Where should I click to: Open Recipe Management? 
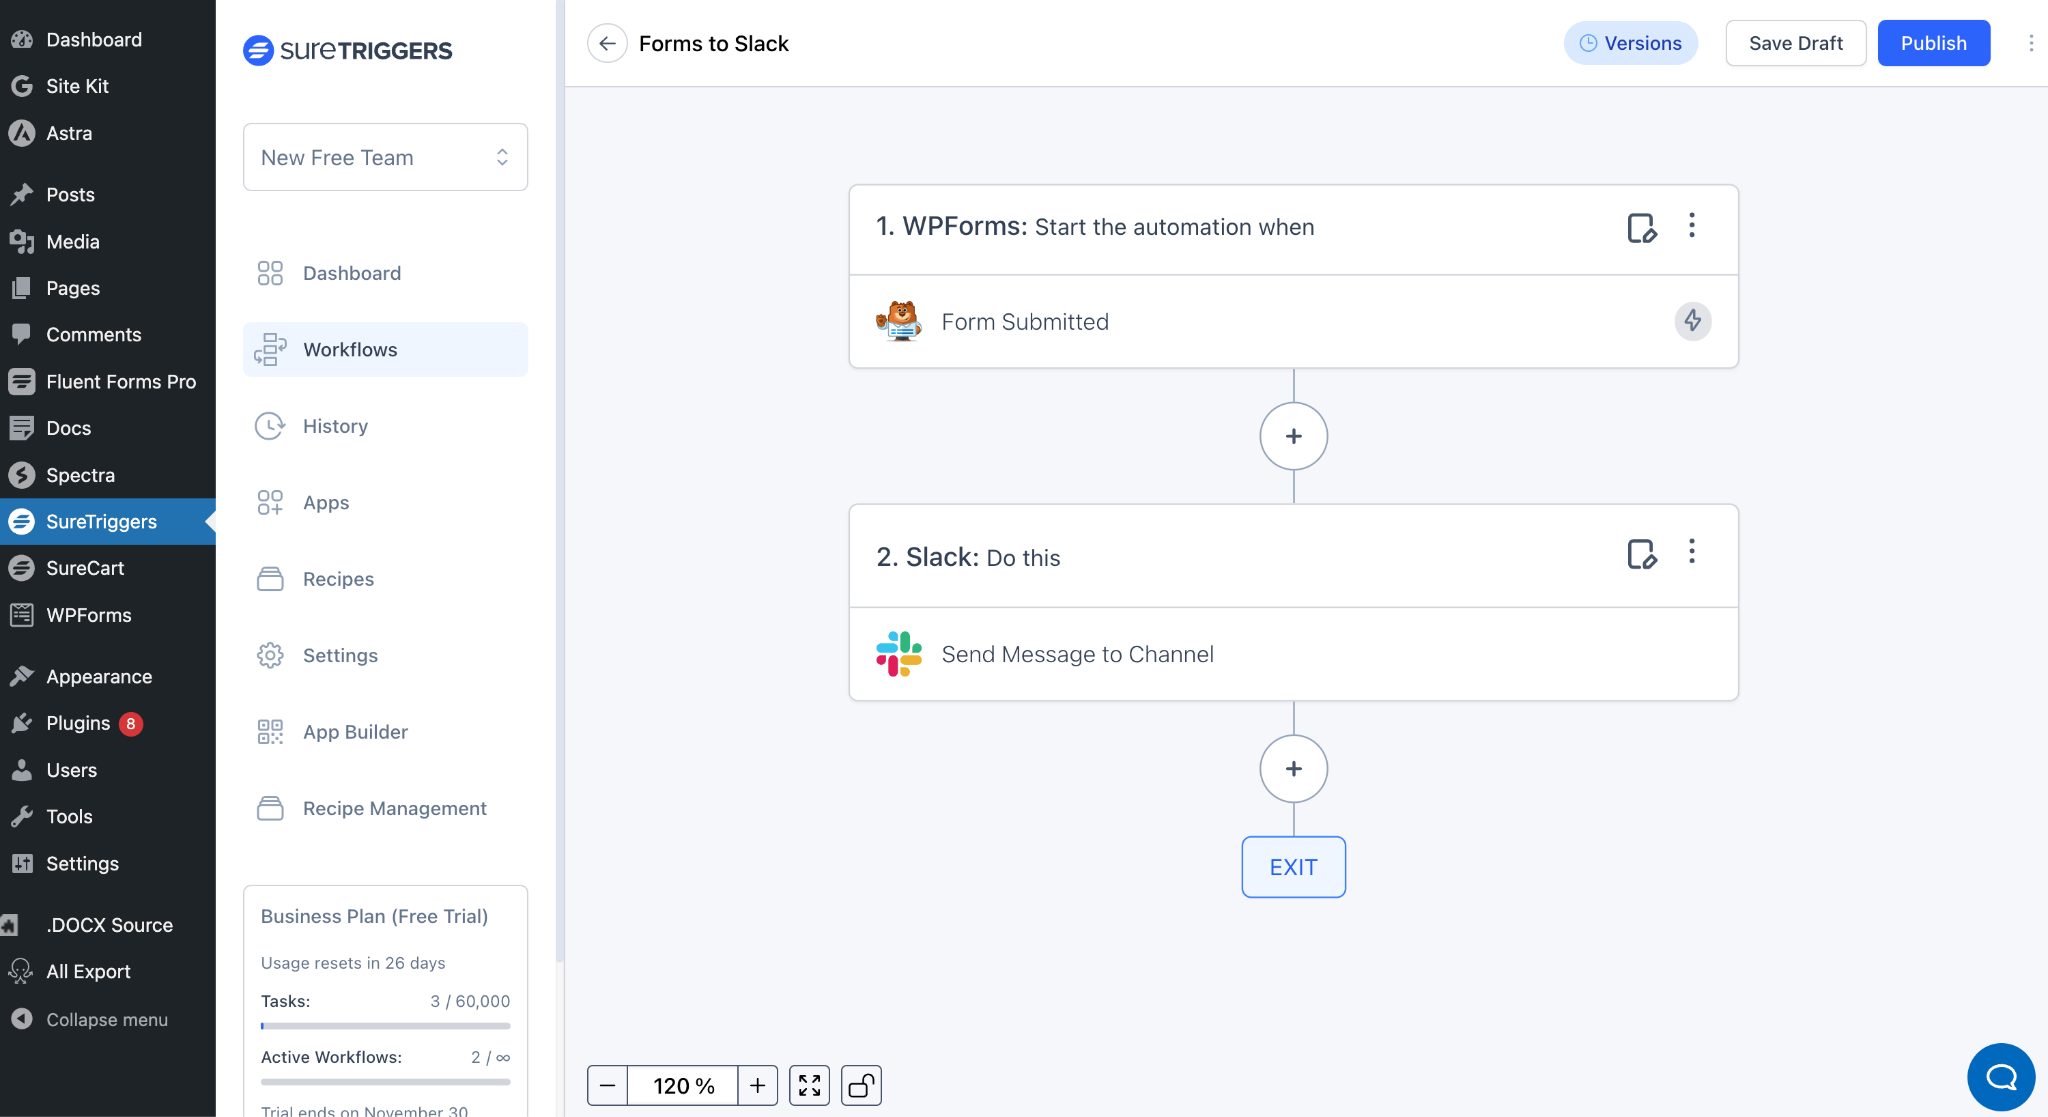[x=385, y=808]
